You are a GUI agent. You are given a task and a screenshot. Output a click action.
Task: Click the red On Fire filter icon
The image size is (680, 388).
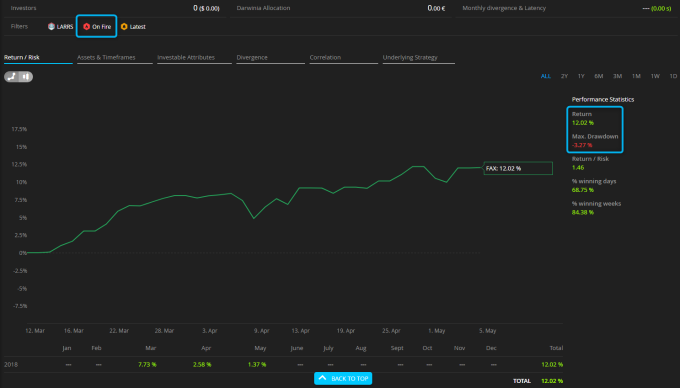[86, 26]
